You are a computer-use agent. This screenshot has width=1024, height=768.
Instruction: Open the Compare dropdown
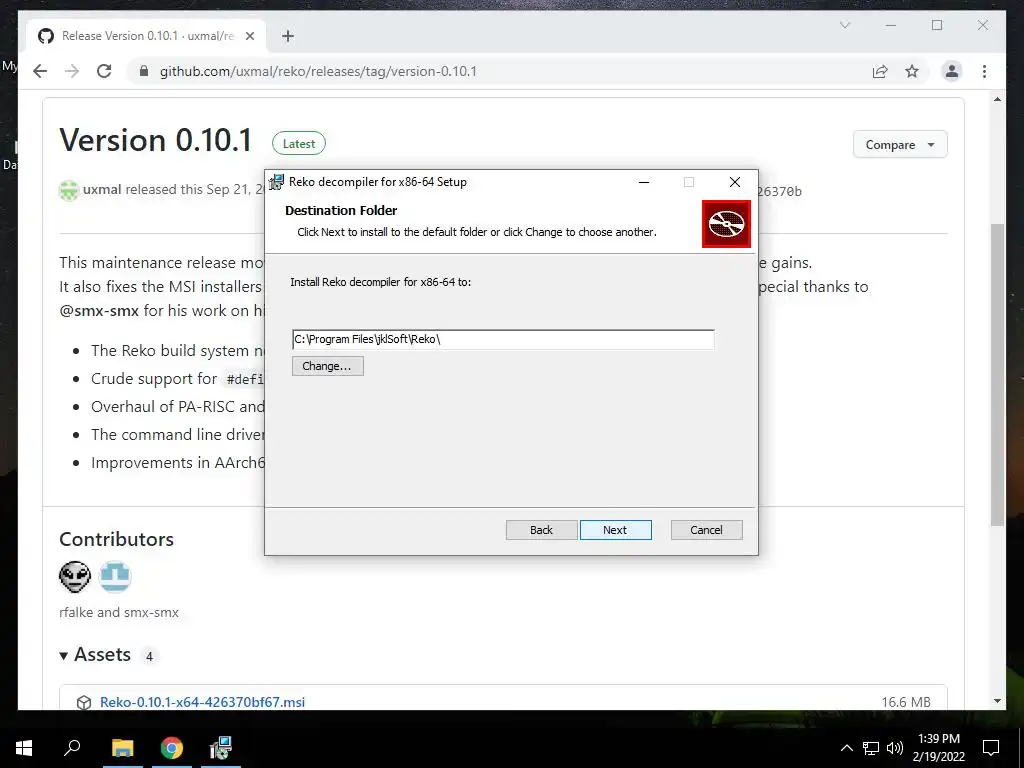pyautogui.click(x=900, y=144)
